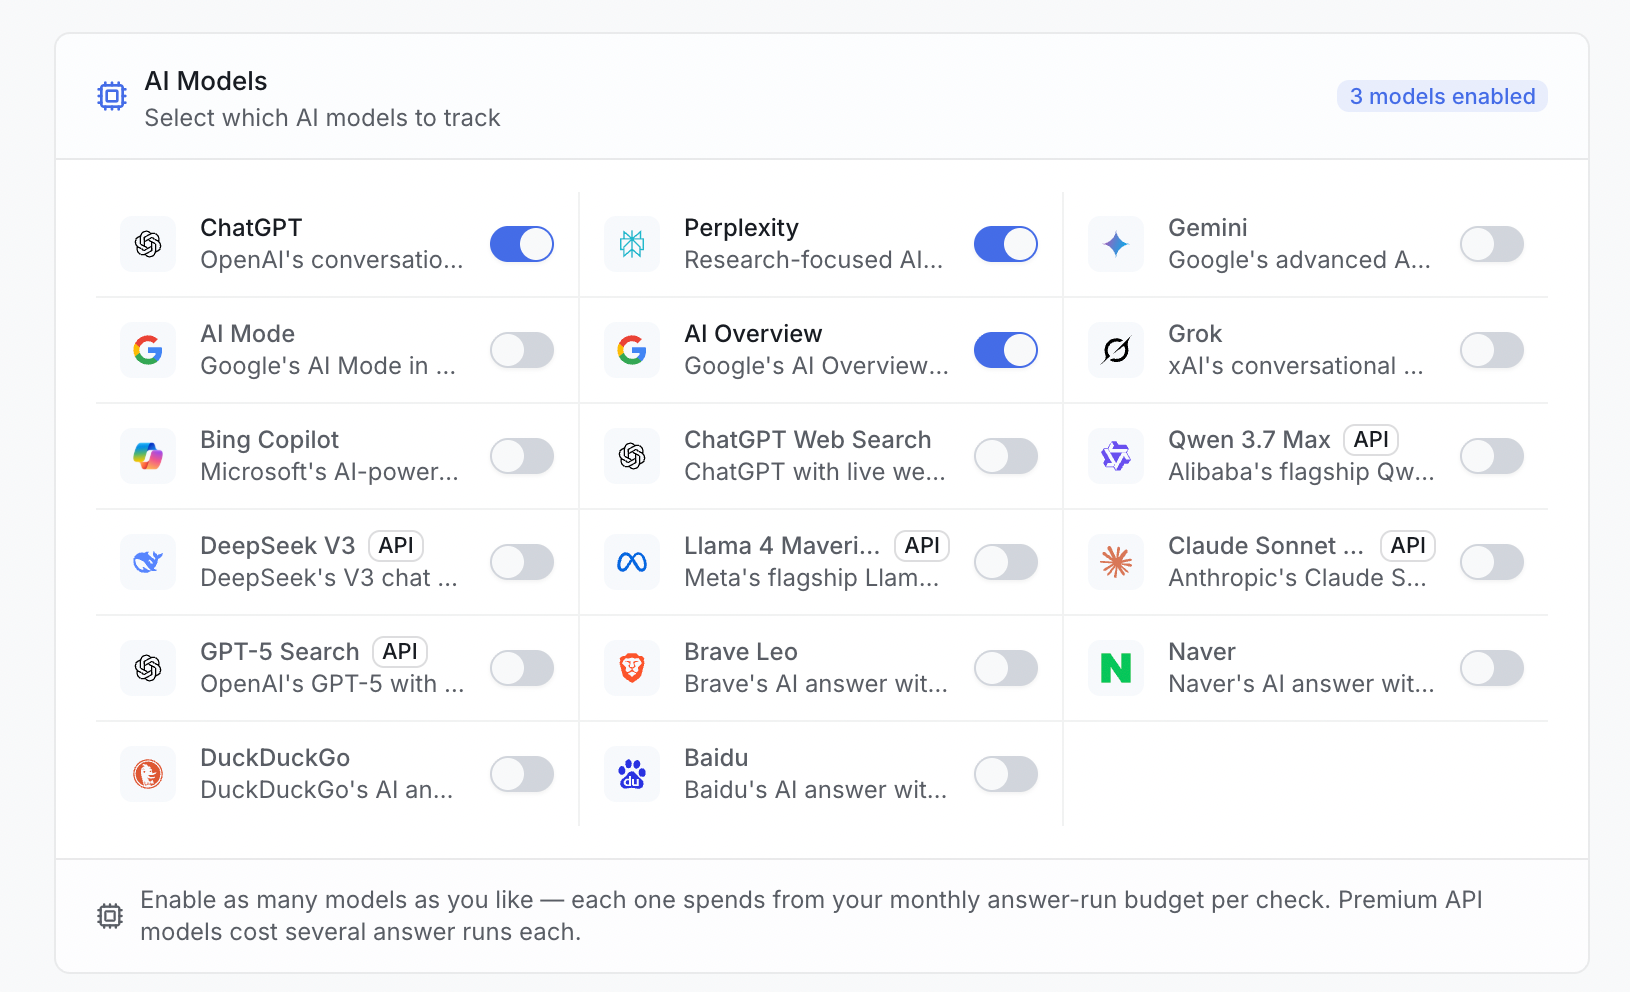Click the 'Baidu' model name
Viewport: 1630px width, 992px height.
716,758
